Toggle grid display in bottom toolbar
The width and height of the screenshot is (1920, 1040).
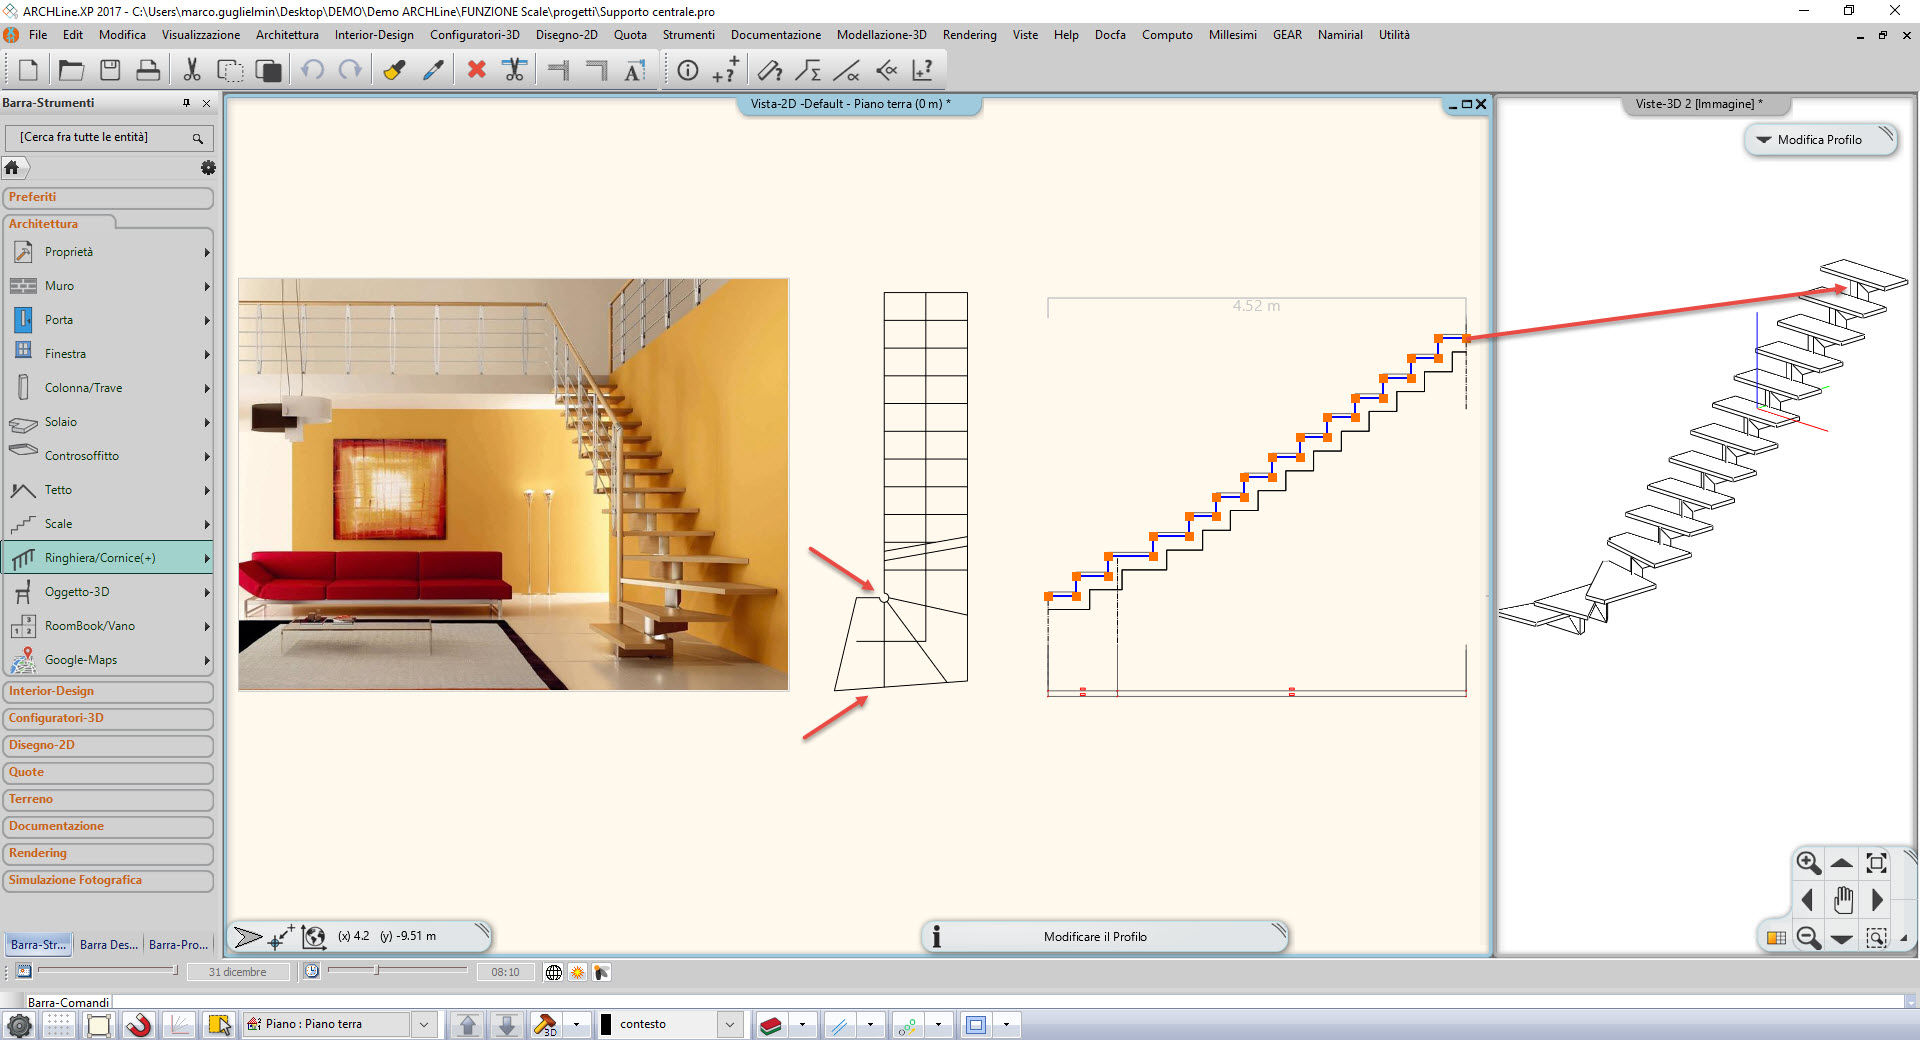[58, 1024]
